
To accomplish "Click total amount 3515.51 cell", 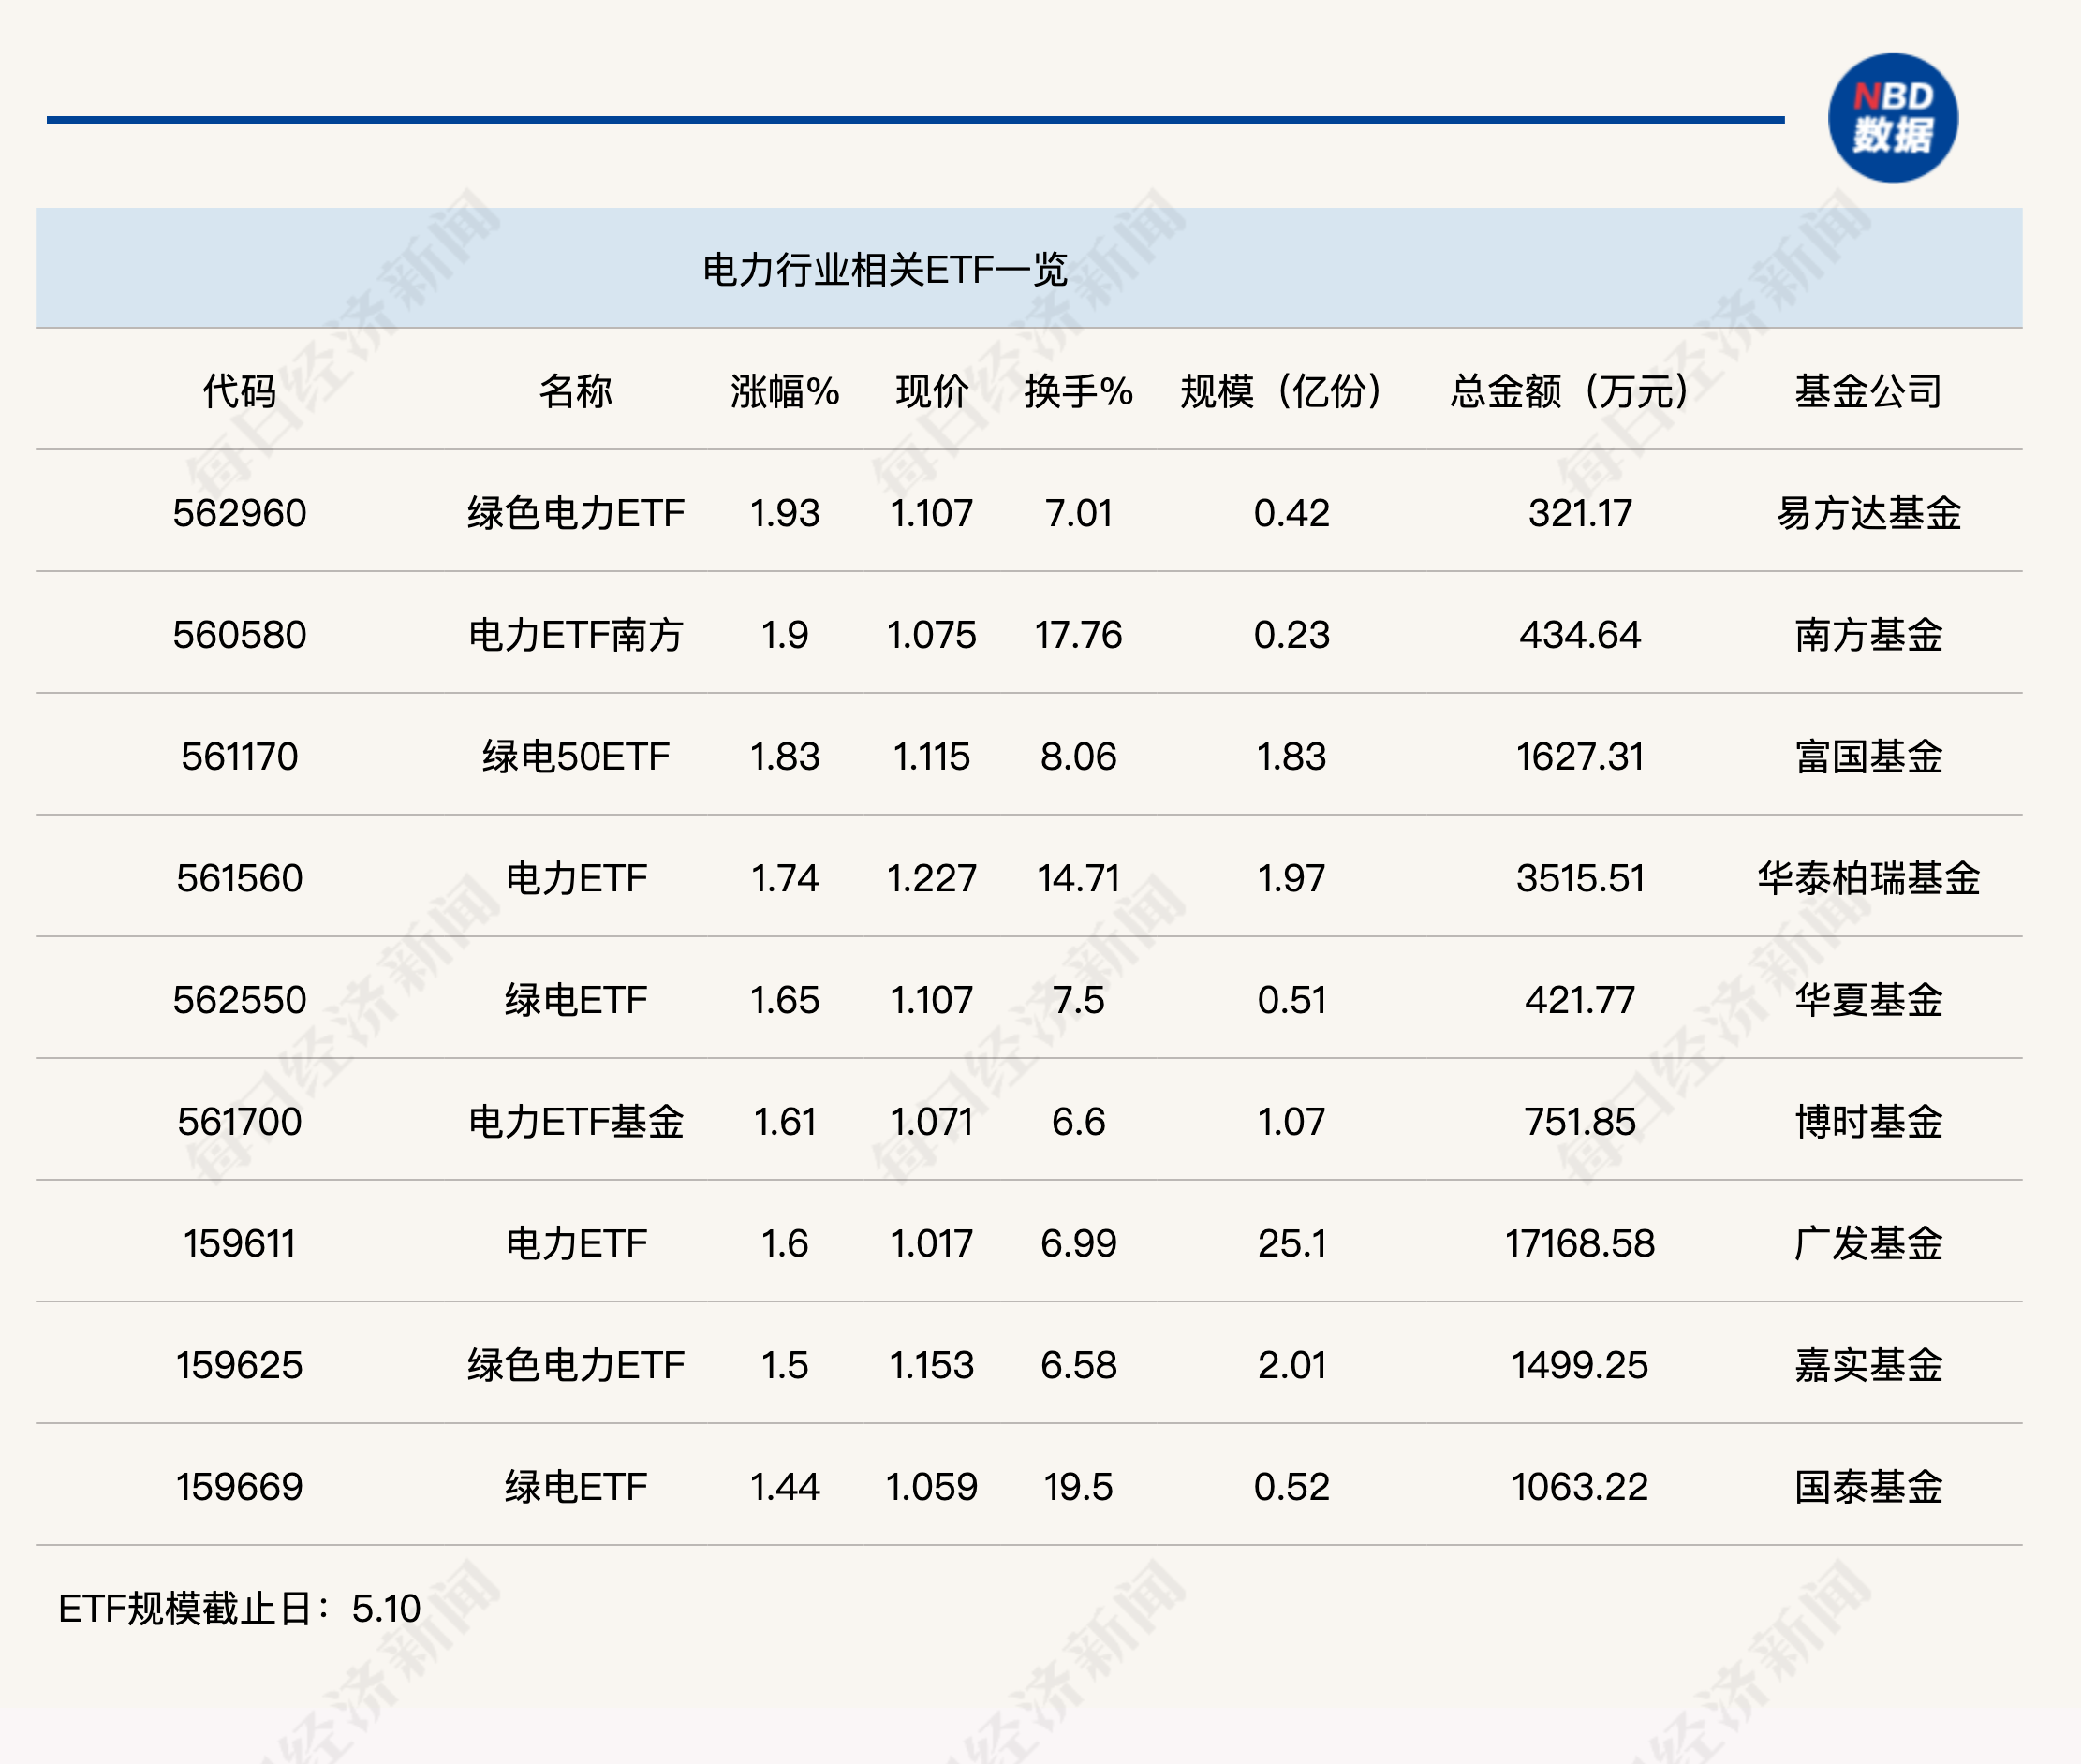I will pyautogui.click(x=1579, y=878).
